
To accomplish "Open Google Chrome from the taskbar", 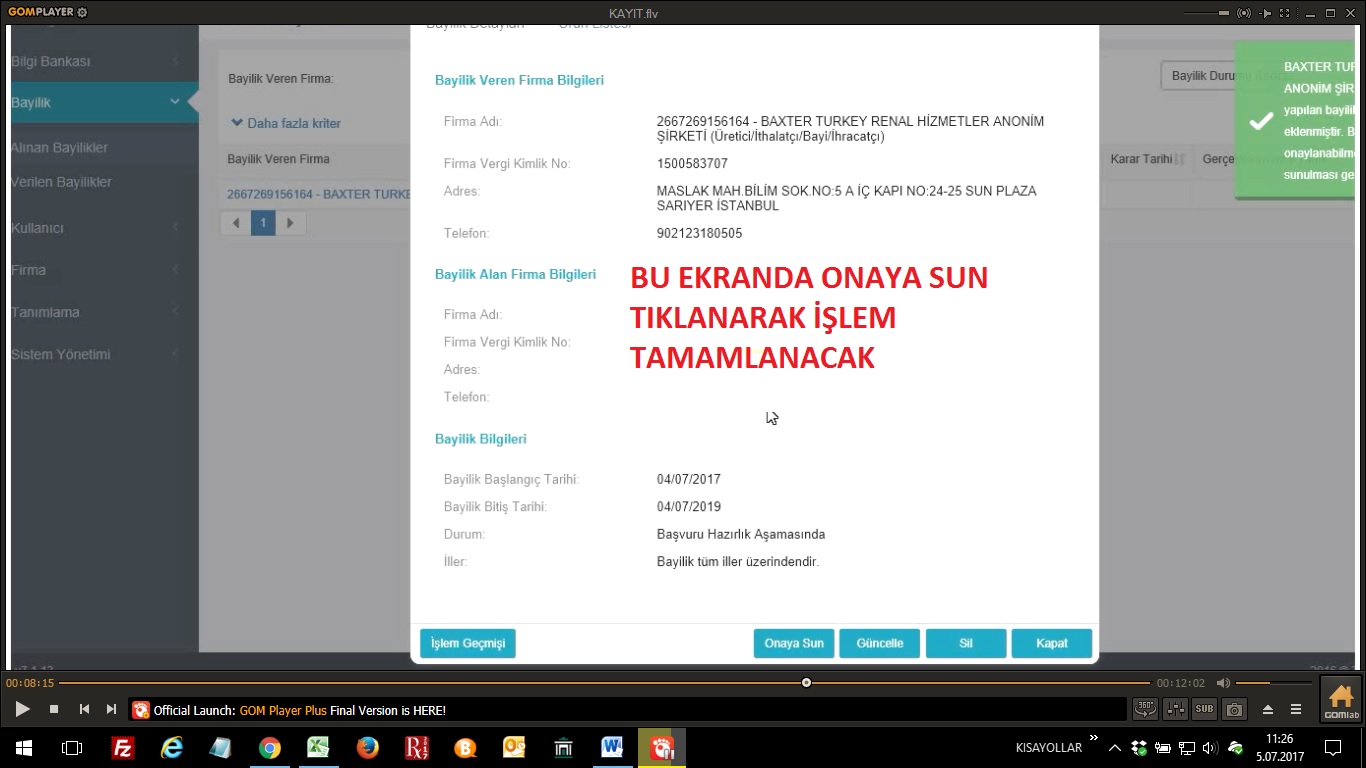I will tap(269, 747).
